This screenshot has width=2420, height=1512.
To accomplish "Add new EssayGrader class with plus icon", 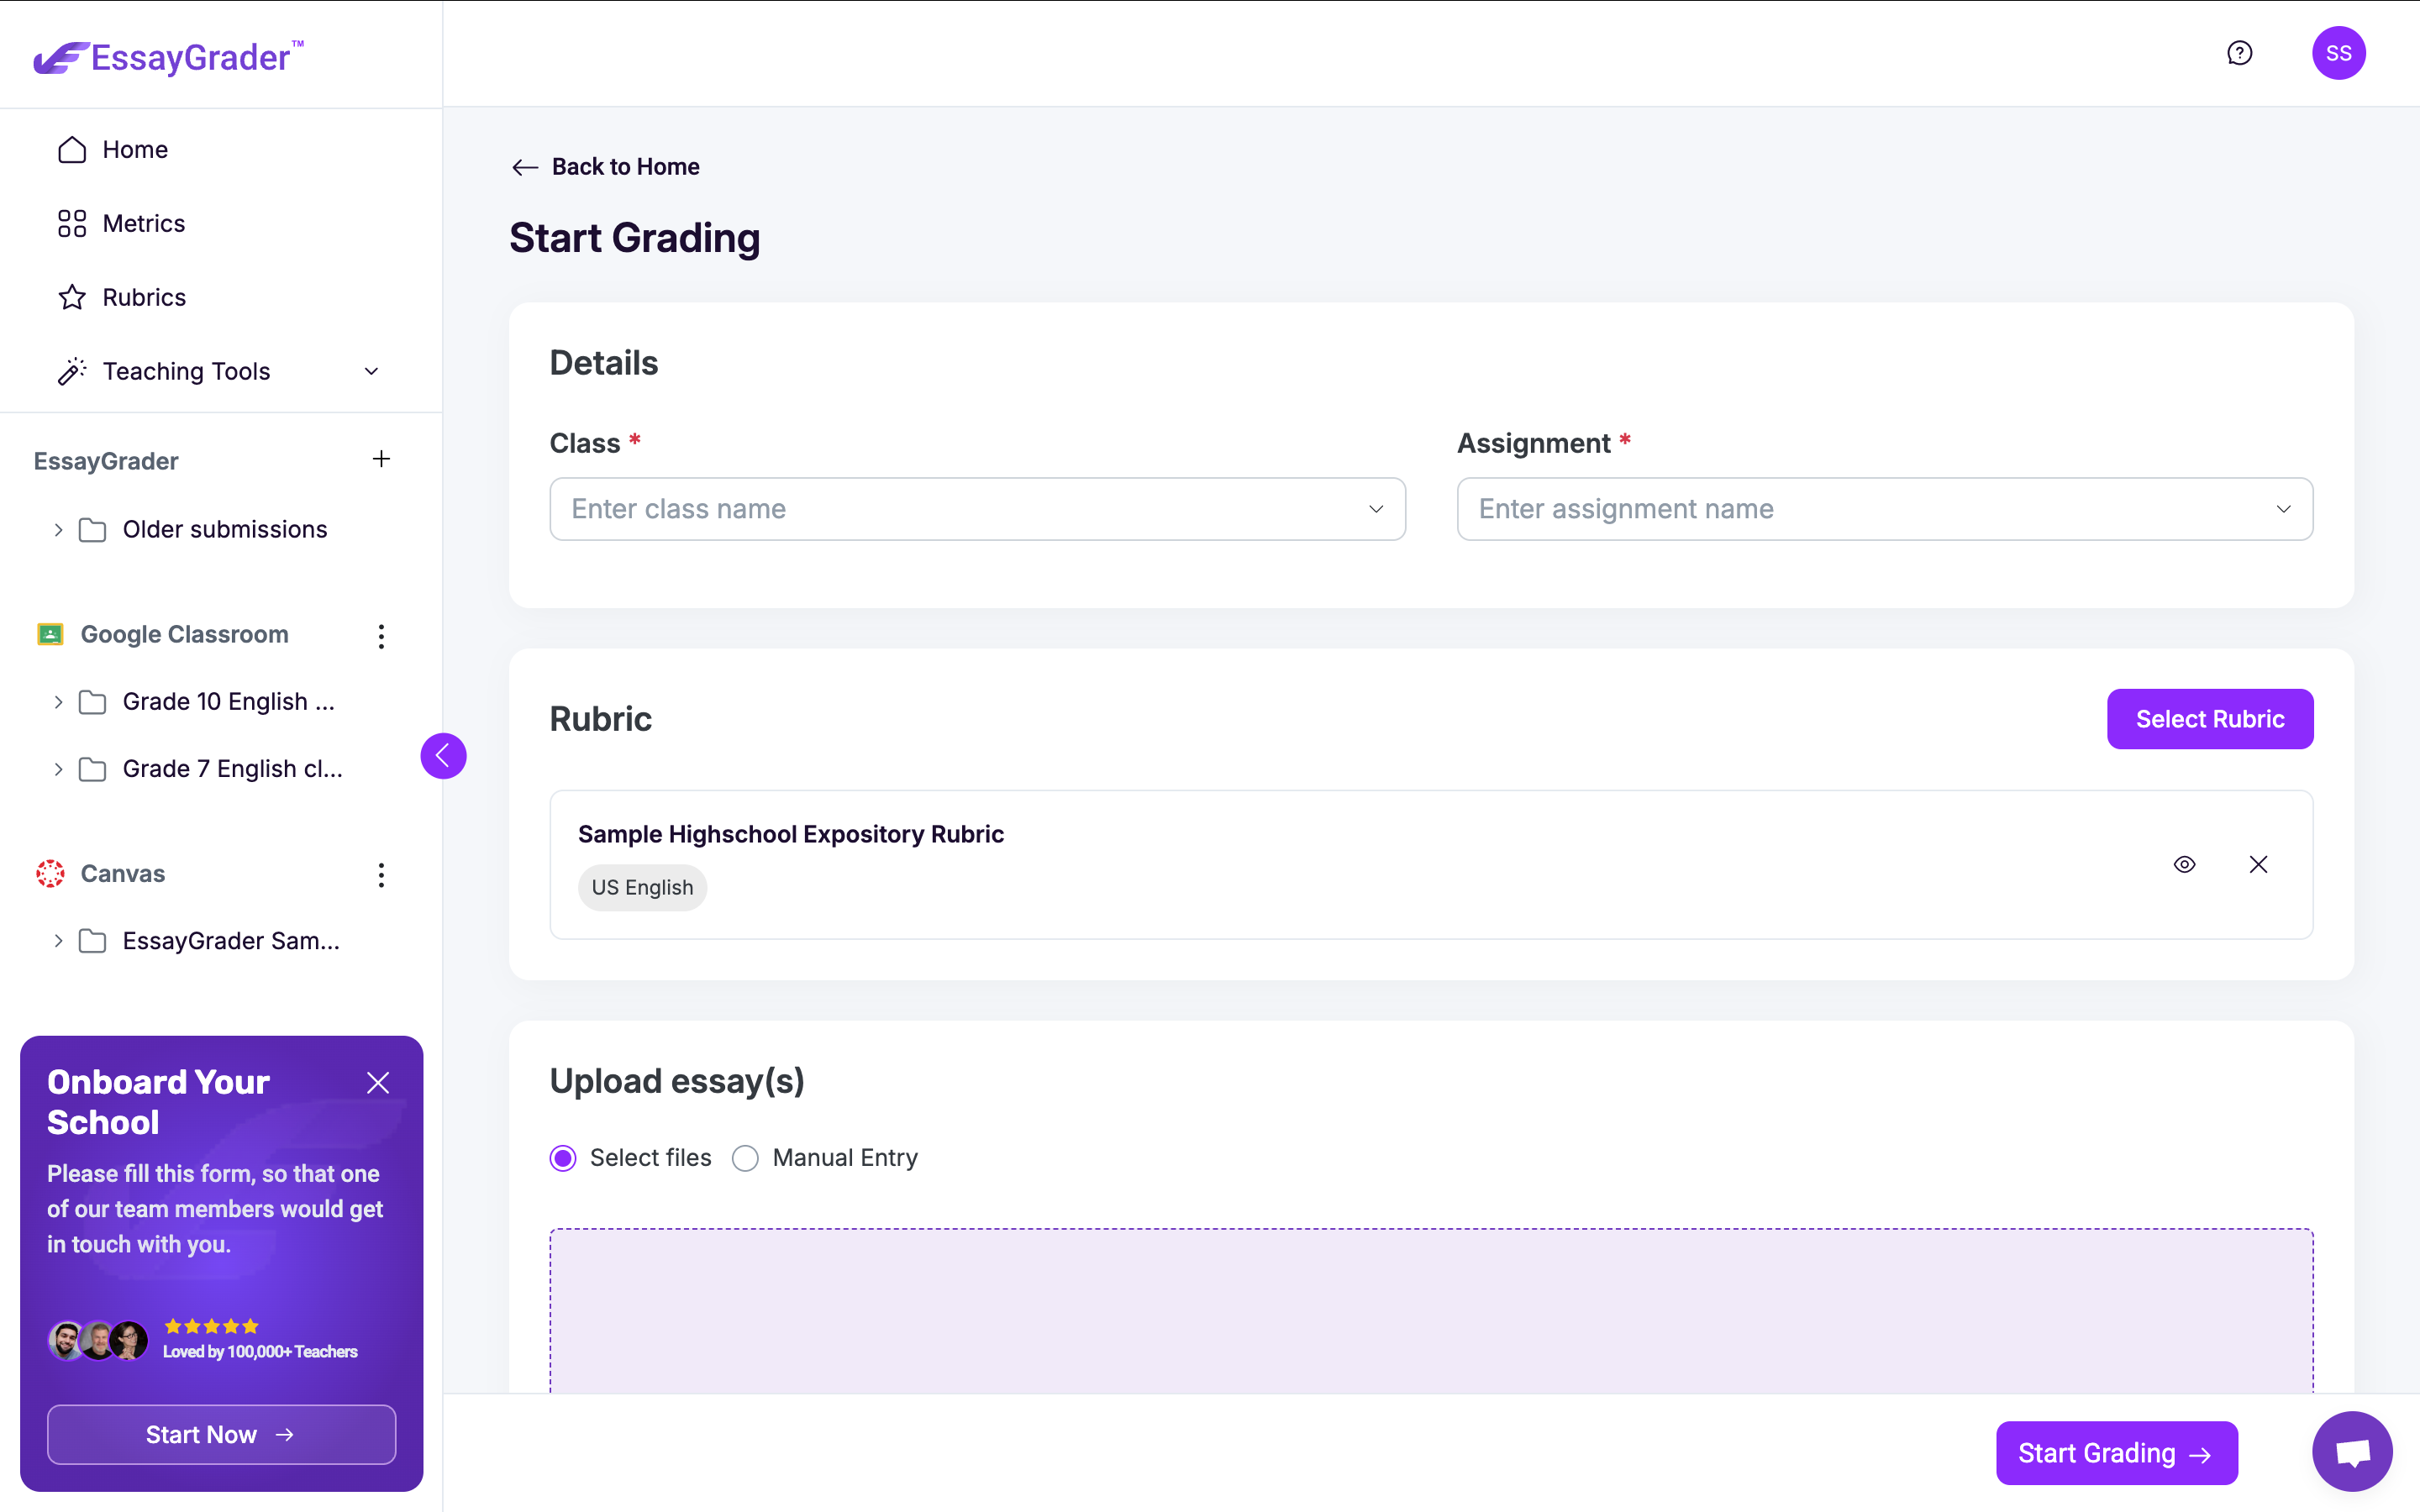I will pos(381,459).
